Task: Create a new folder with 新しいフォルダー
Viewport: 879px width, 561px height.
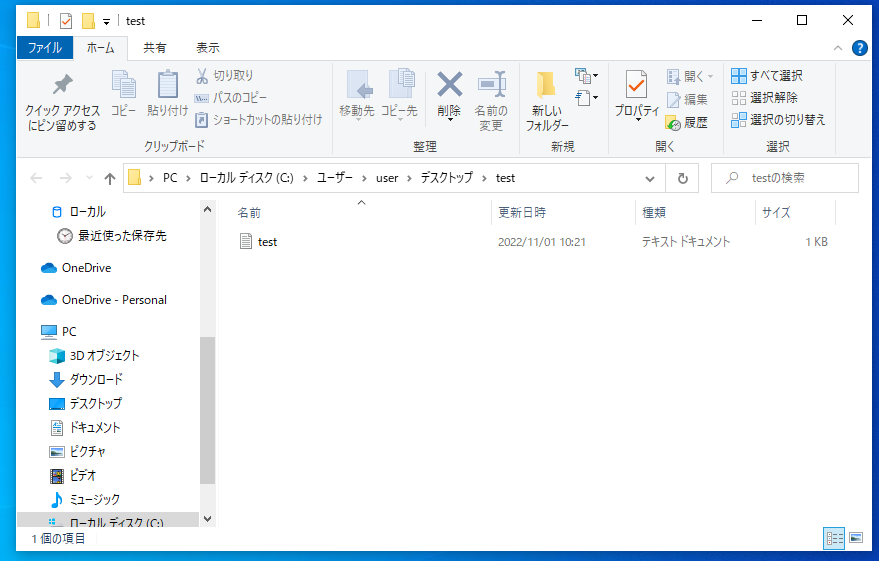Action: point(546,100)
